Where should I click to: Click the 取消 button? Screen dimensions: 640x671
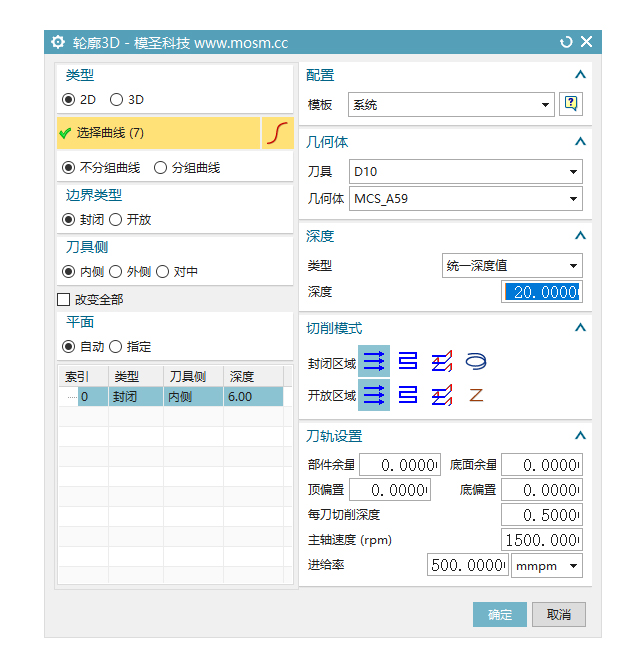point(559,615)
